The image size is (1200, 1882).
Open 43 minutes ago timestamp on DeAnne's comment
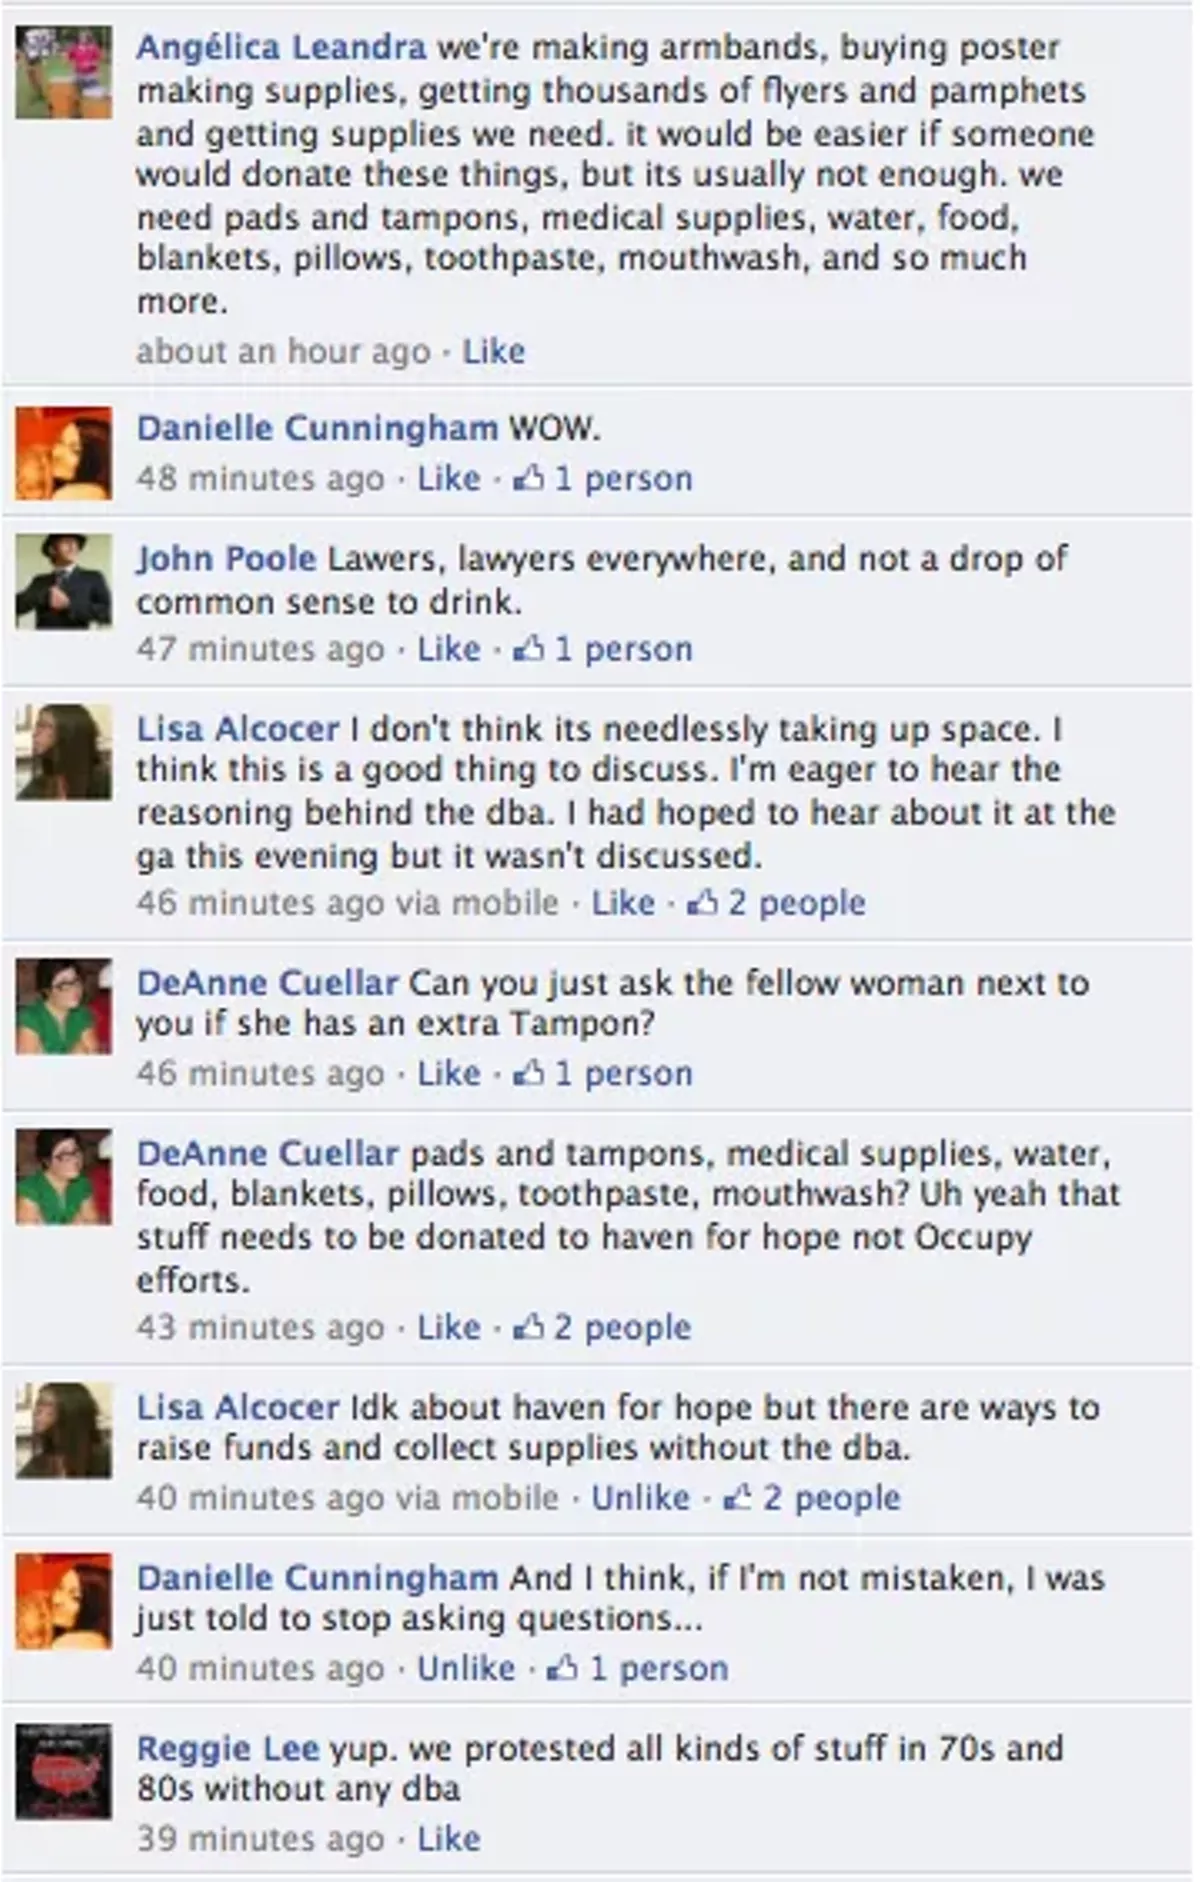(x=260, y=1327)
